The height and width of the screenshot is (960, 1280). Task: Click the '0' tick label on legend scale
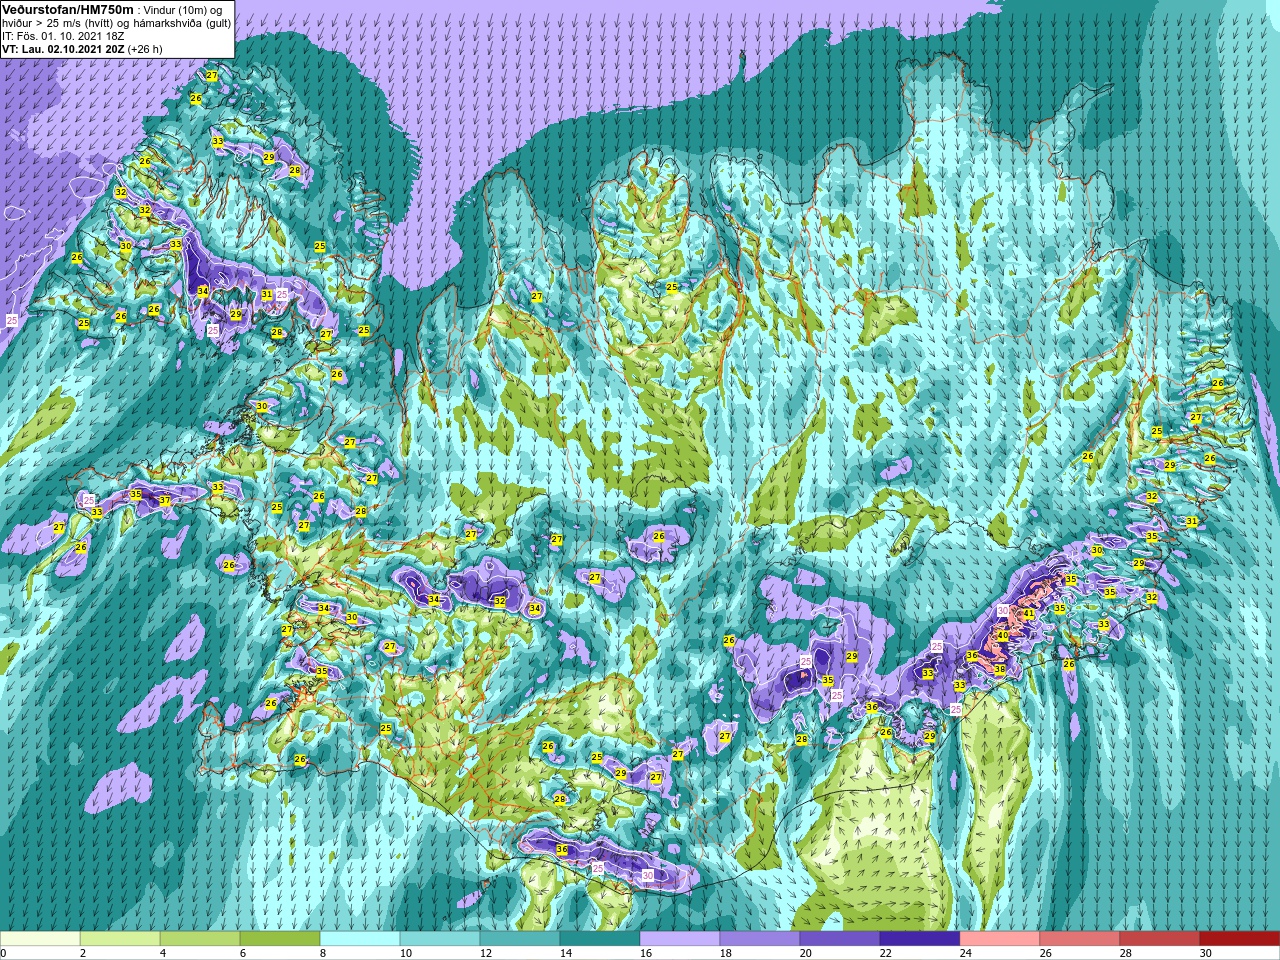pos(3,953)
